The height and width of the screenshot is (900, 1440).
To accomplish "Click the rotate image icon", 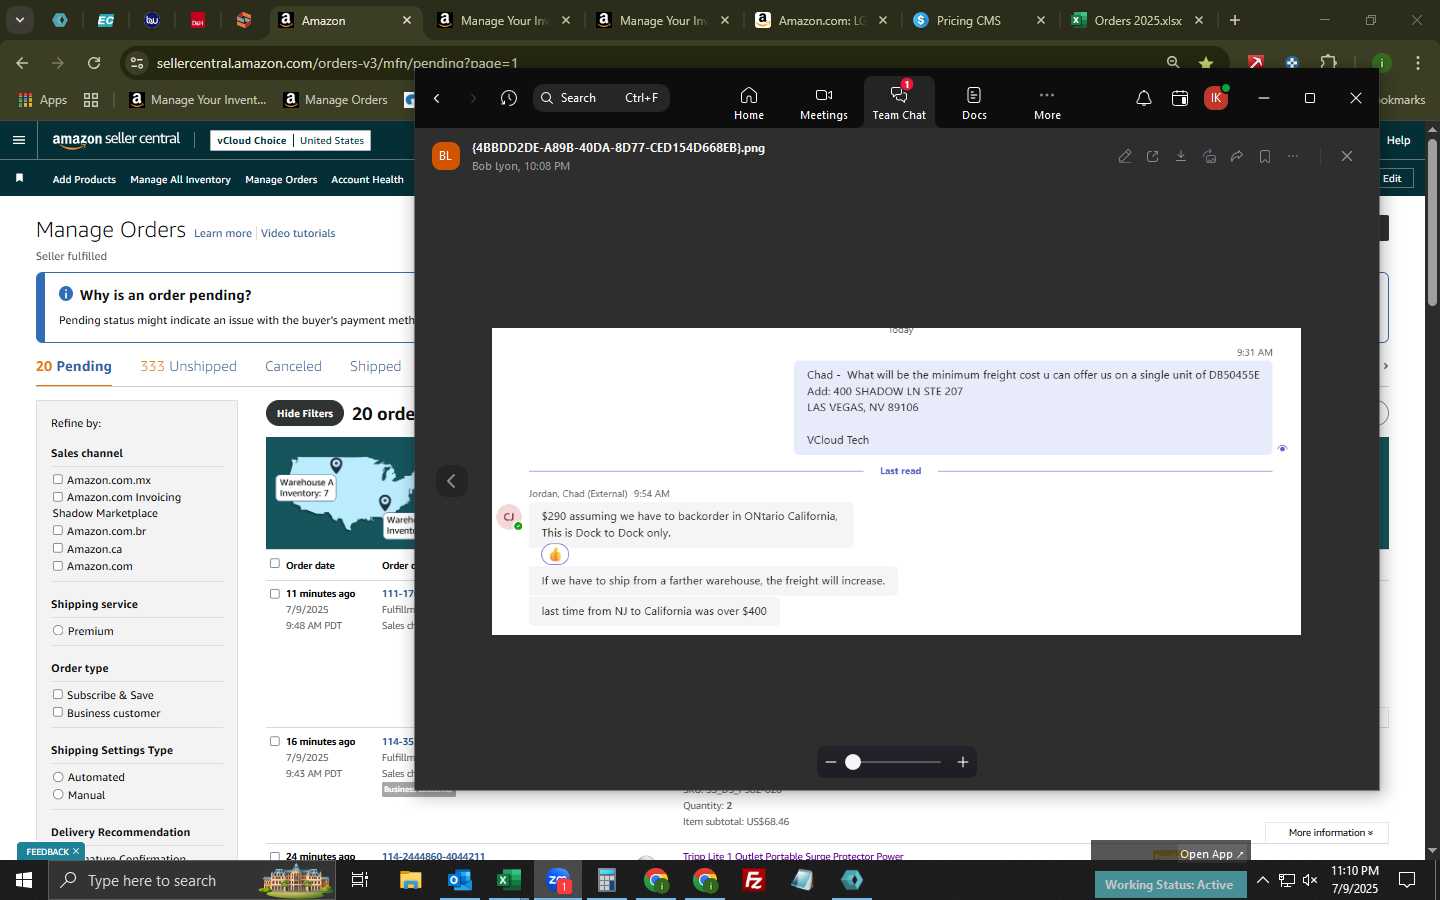I will click(x=1209, y=156).
